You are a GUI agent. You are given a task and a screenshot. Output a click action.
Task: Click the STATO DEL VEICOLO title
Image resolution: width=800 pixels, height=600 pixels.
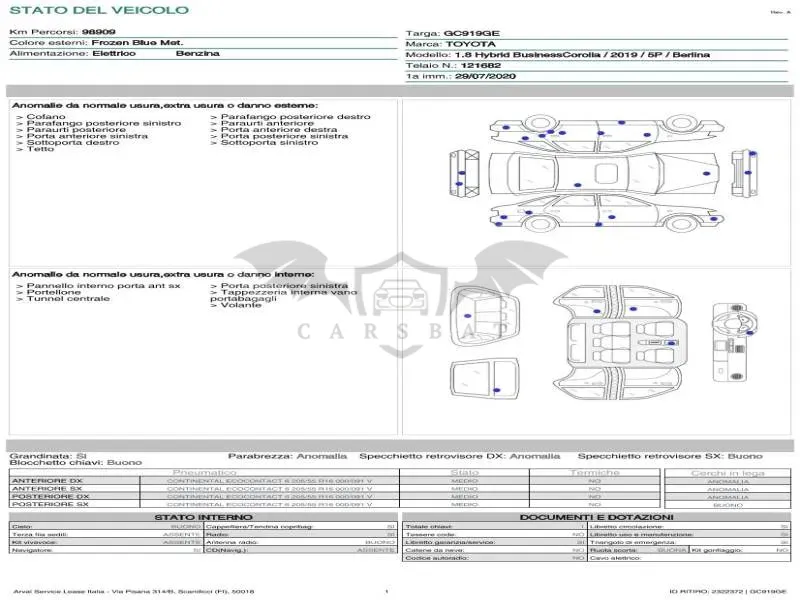99,10
